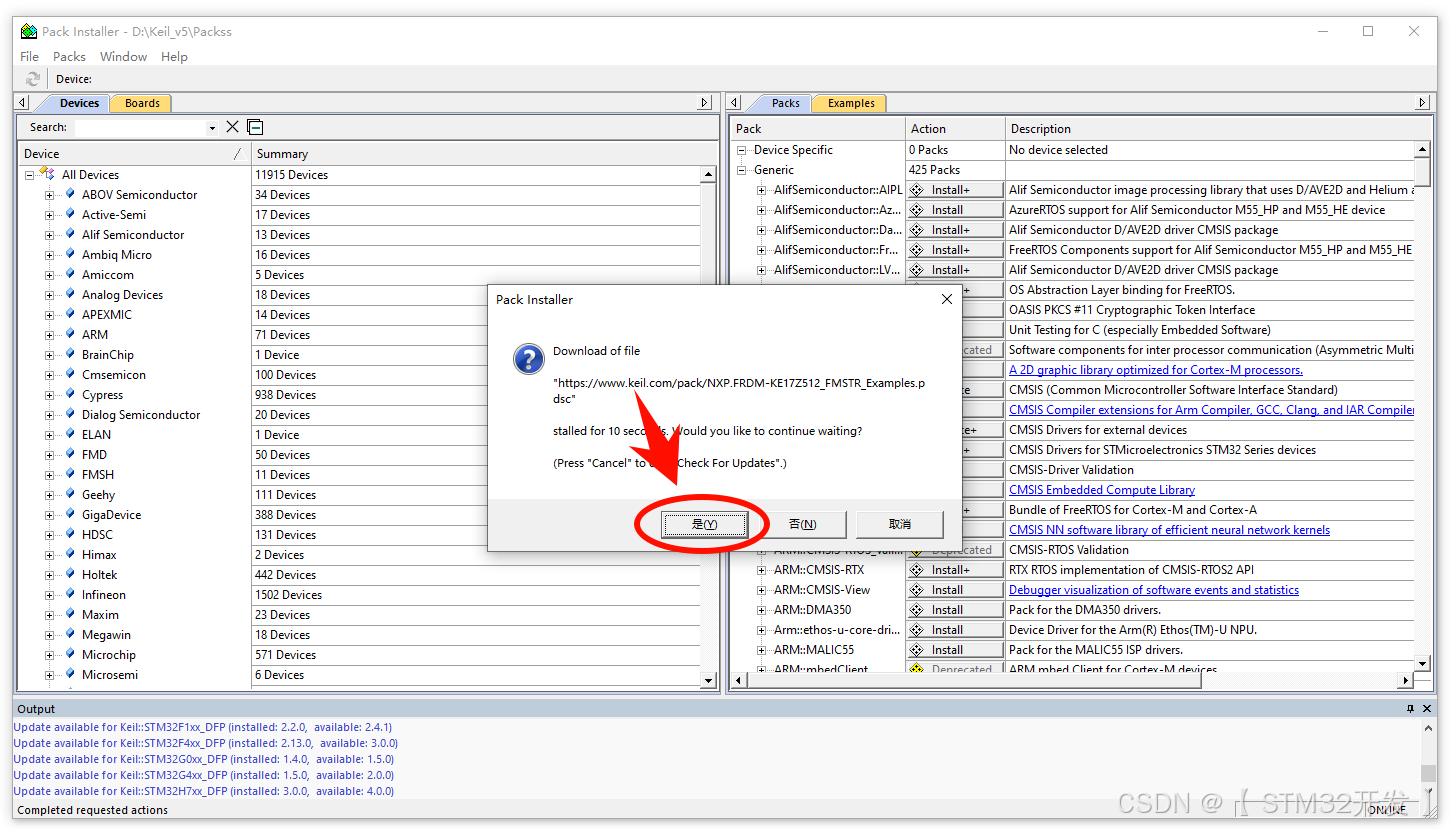
Task: Expand the Holtek vendor node
Action: pyautogui.click(x=50, y=575)
